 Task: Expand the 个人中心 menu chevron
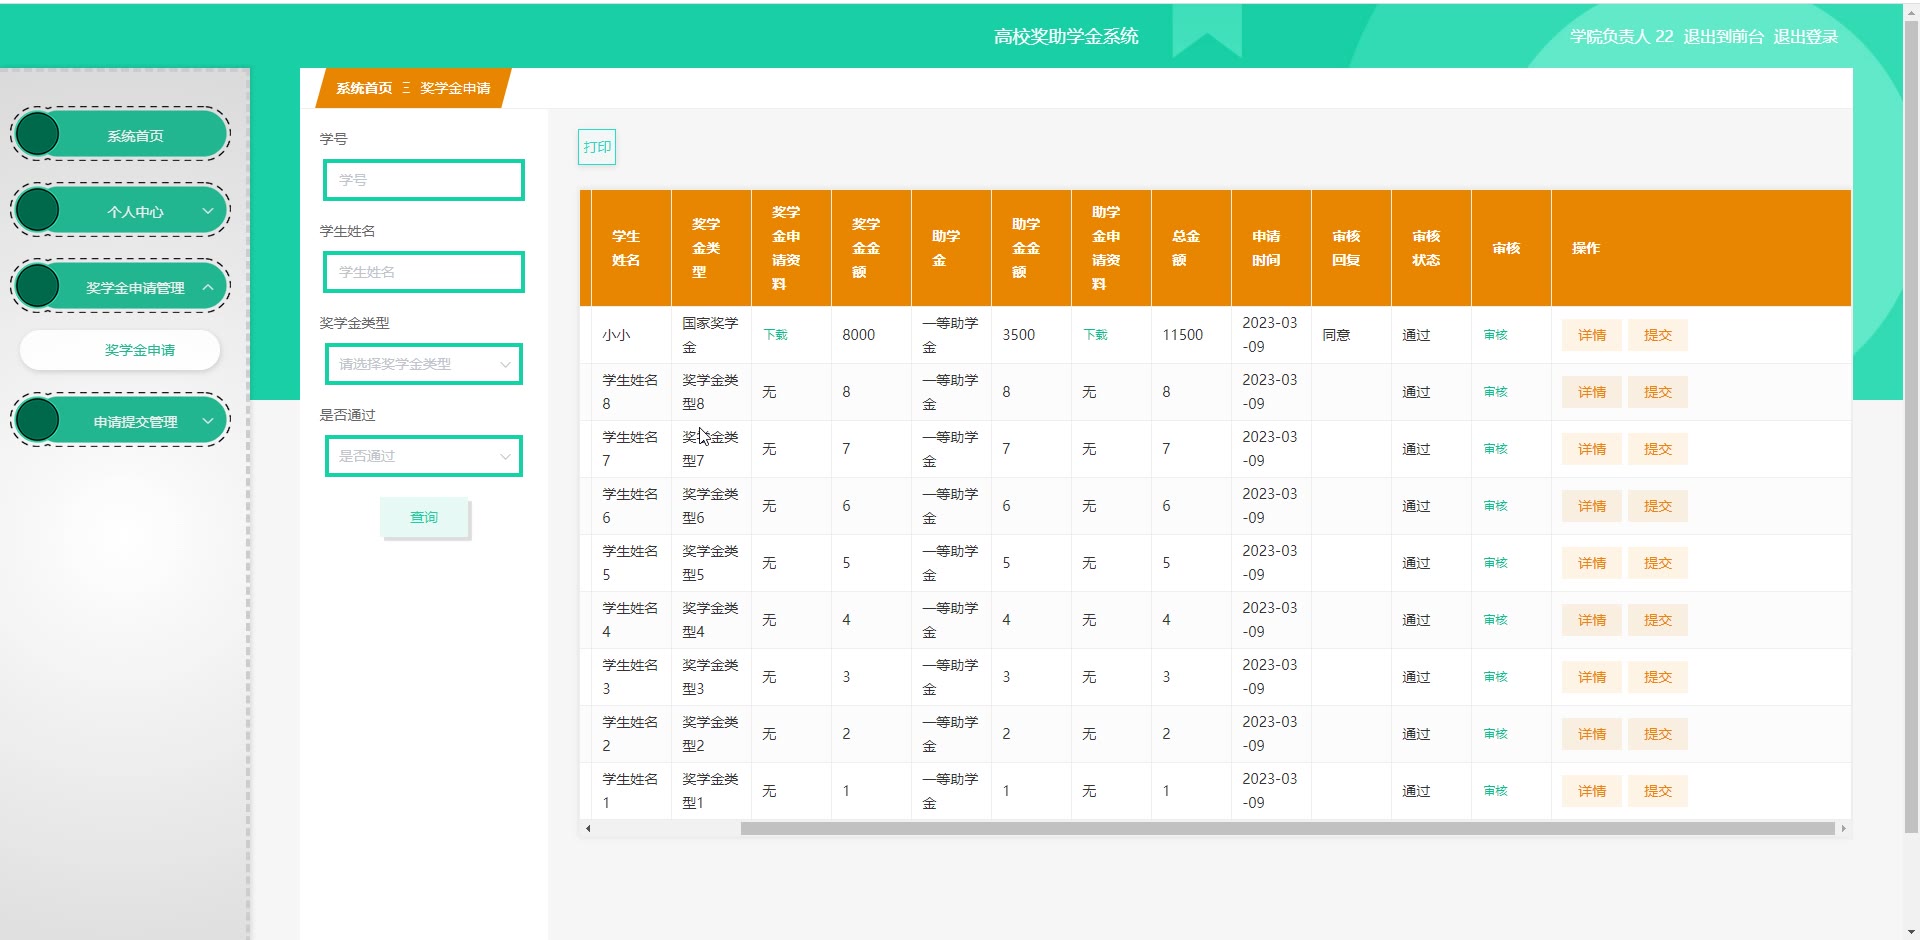[208, 211]
